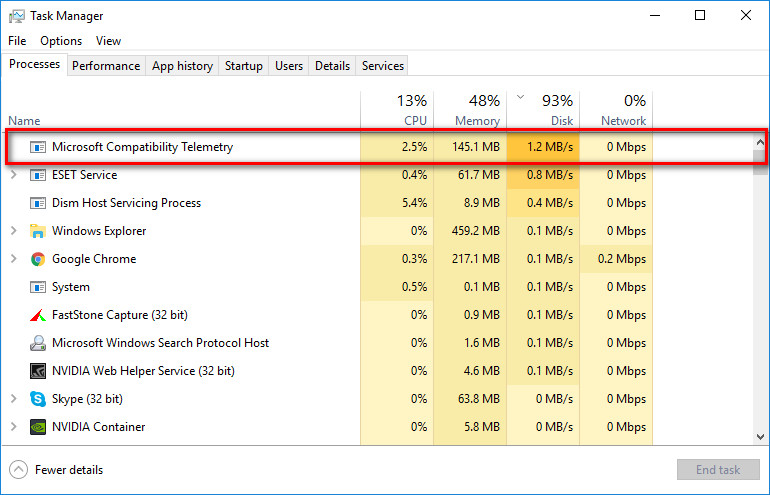The image size is (770, 495).
Task: Open the File menu
Action: coord(17,41)
